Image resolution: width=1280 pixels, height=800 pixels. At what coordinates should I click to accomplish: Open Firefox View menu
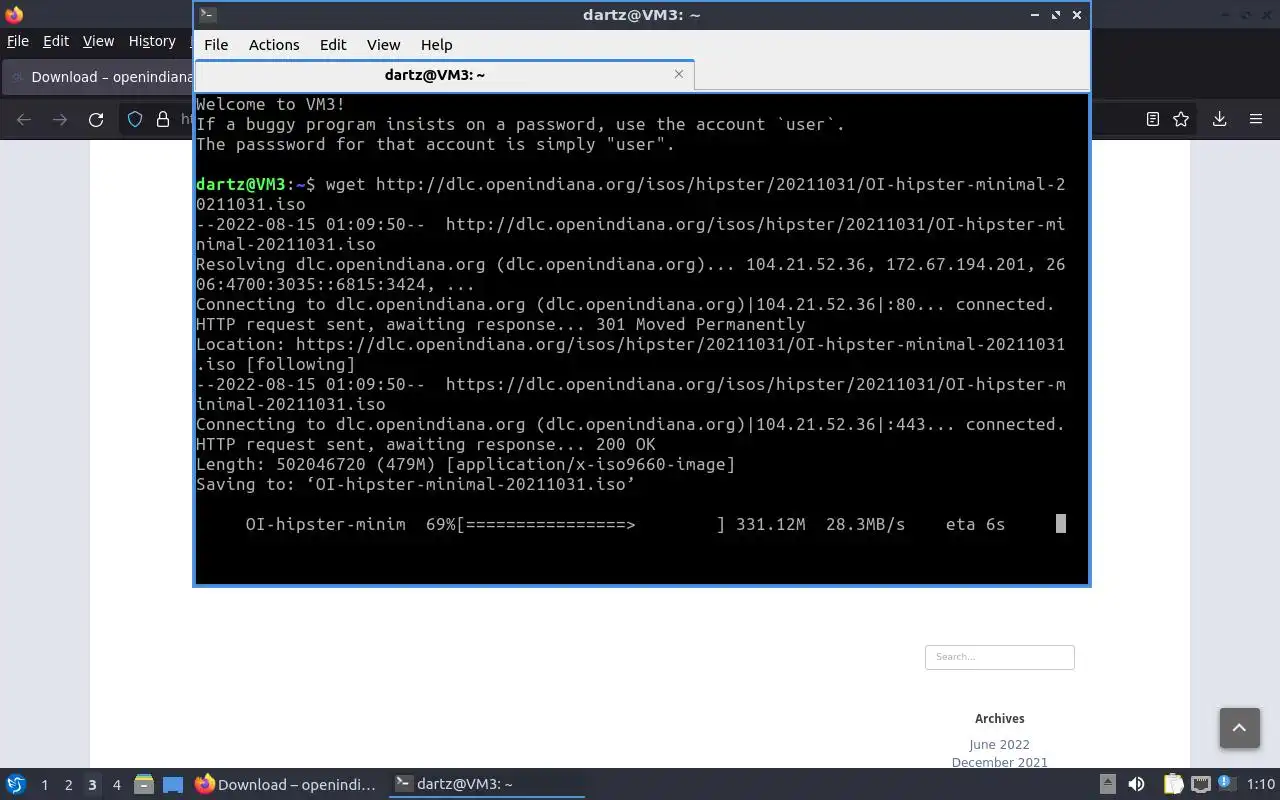pos(98,41)
